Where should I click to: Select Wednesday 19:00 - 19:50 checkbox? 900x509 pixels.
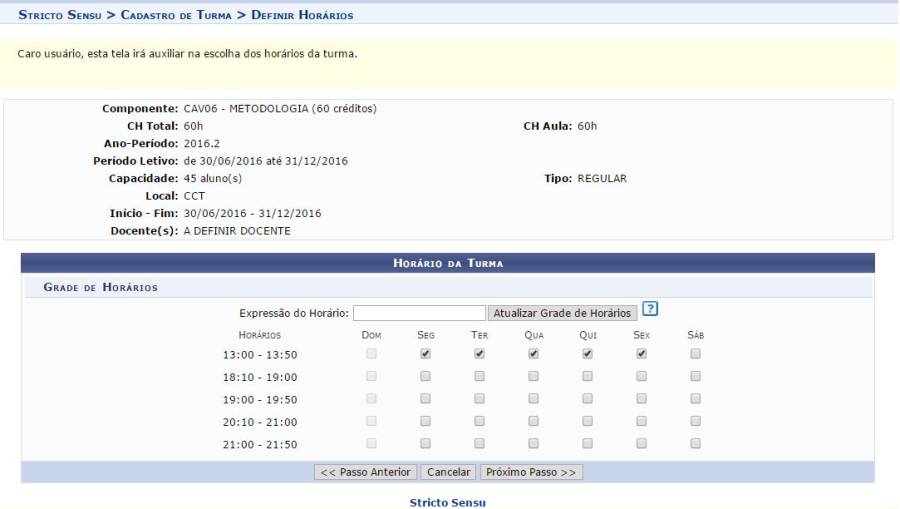[534, 399]
